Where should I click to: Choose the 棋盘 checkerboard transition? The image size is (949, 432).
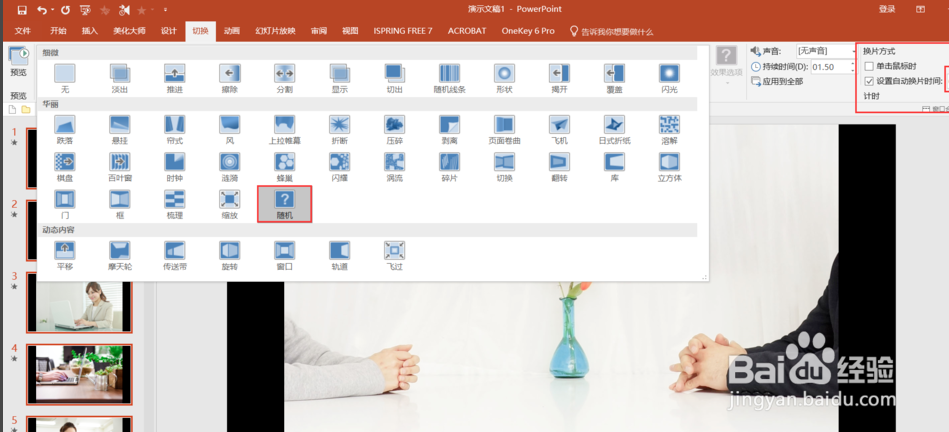tap(65, 167)
